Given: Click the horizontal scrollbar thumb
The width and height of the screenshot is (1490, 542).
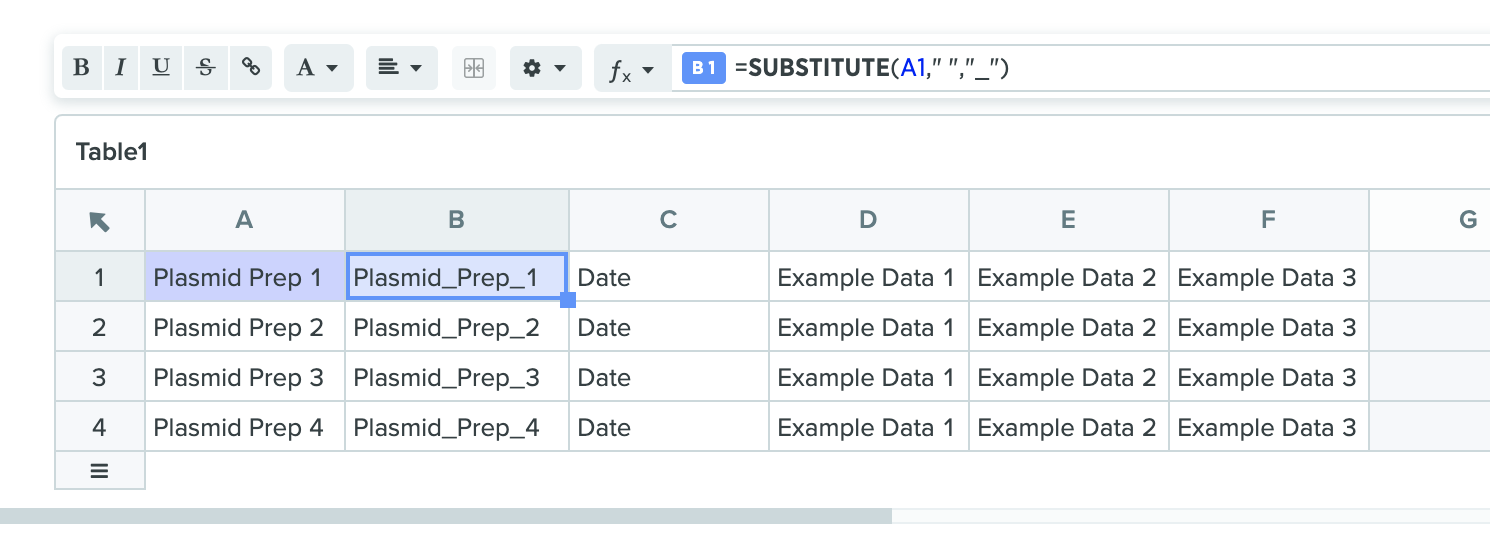Looking at the screenshot, I should 446,516.
